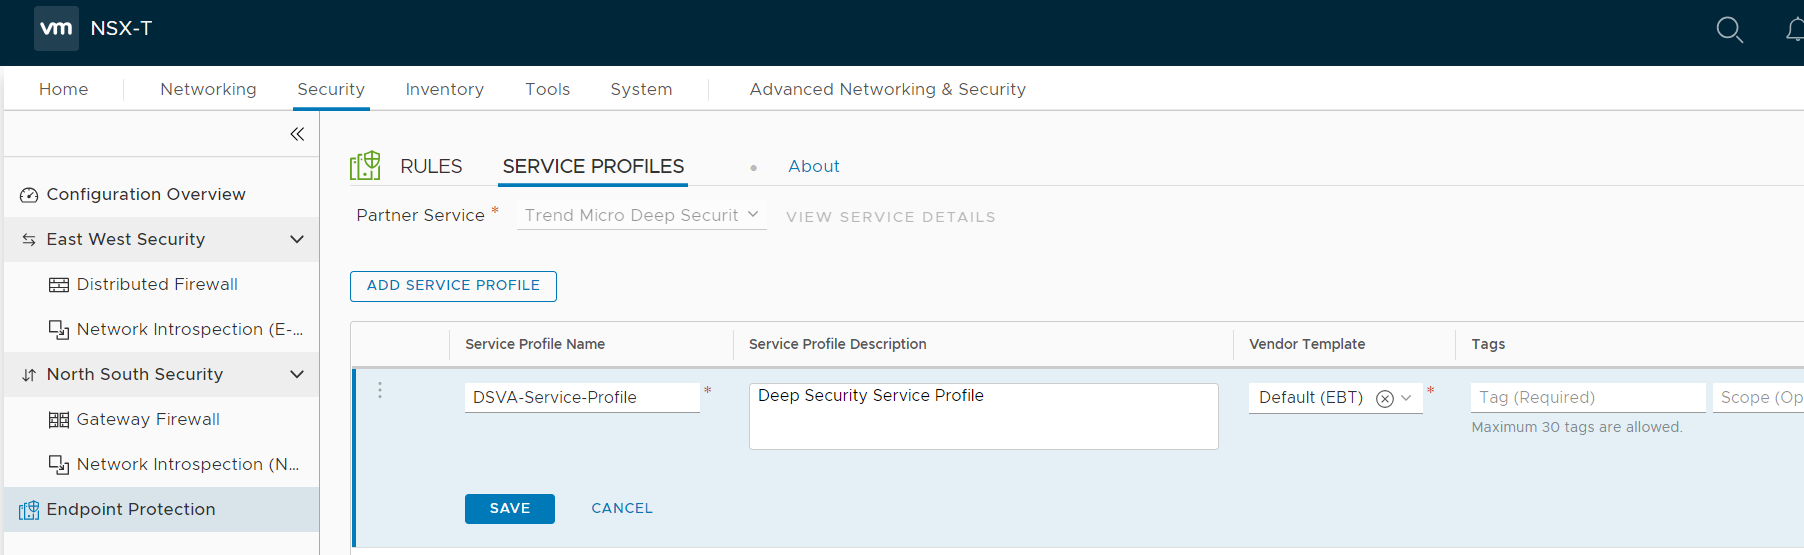Click the SAVE button
The image size is (1804, 555).
pos(509,508)
